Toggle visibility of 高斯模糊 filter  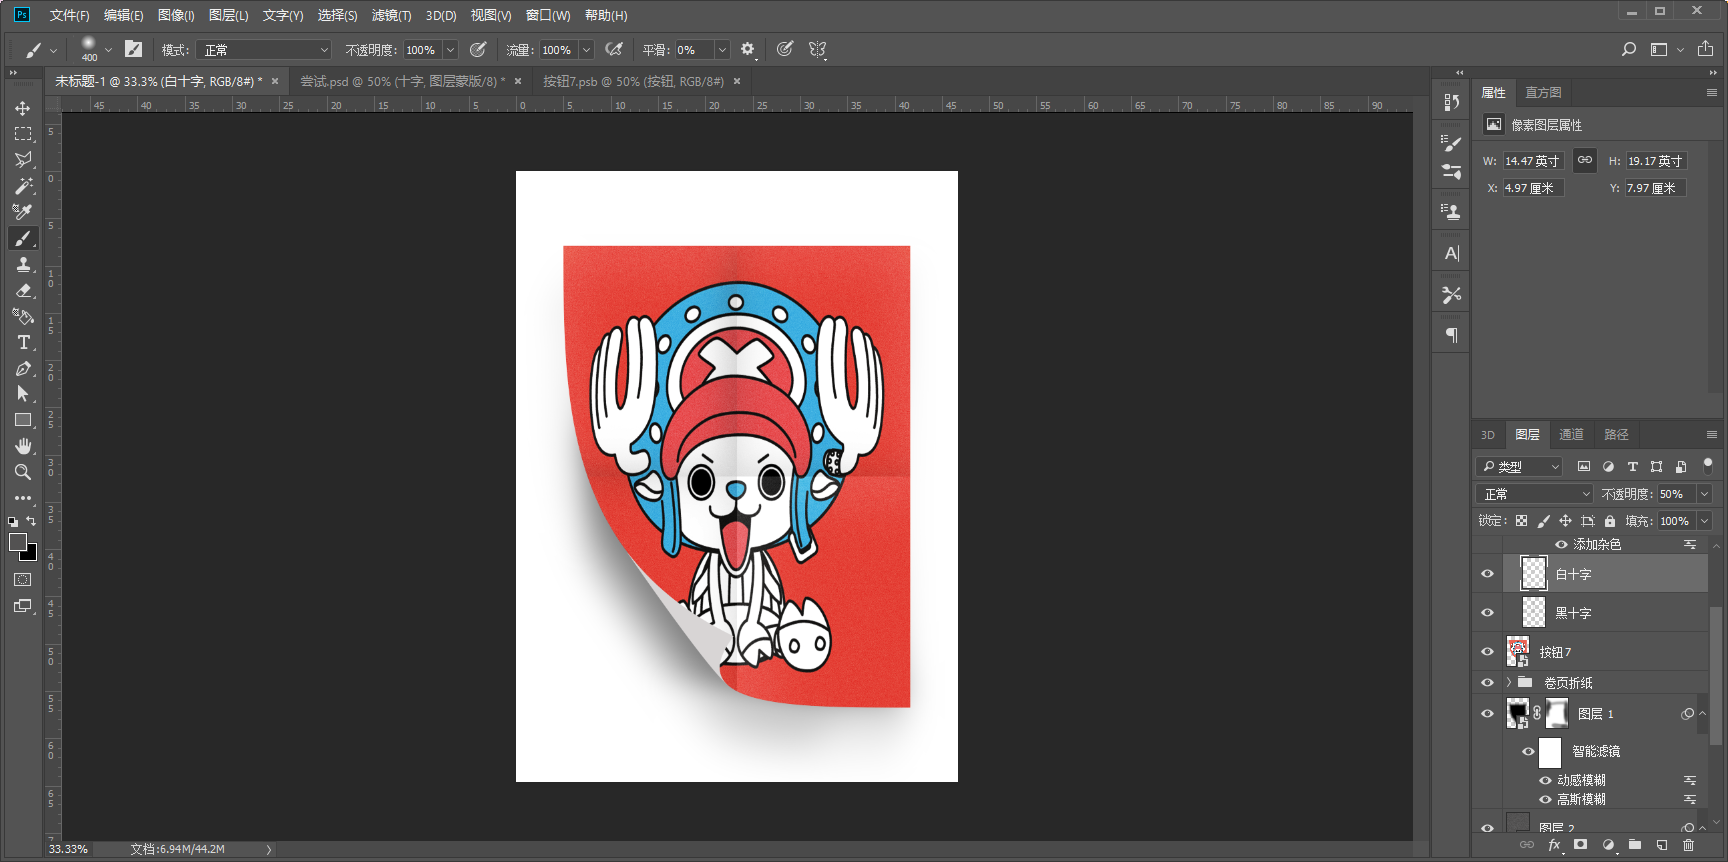(x=1545, y=799)
